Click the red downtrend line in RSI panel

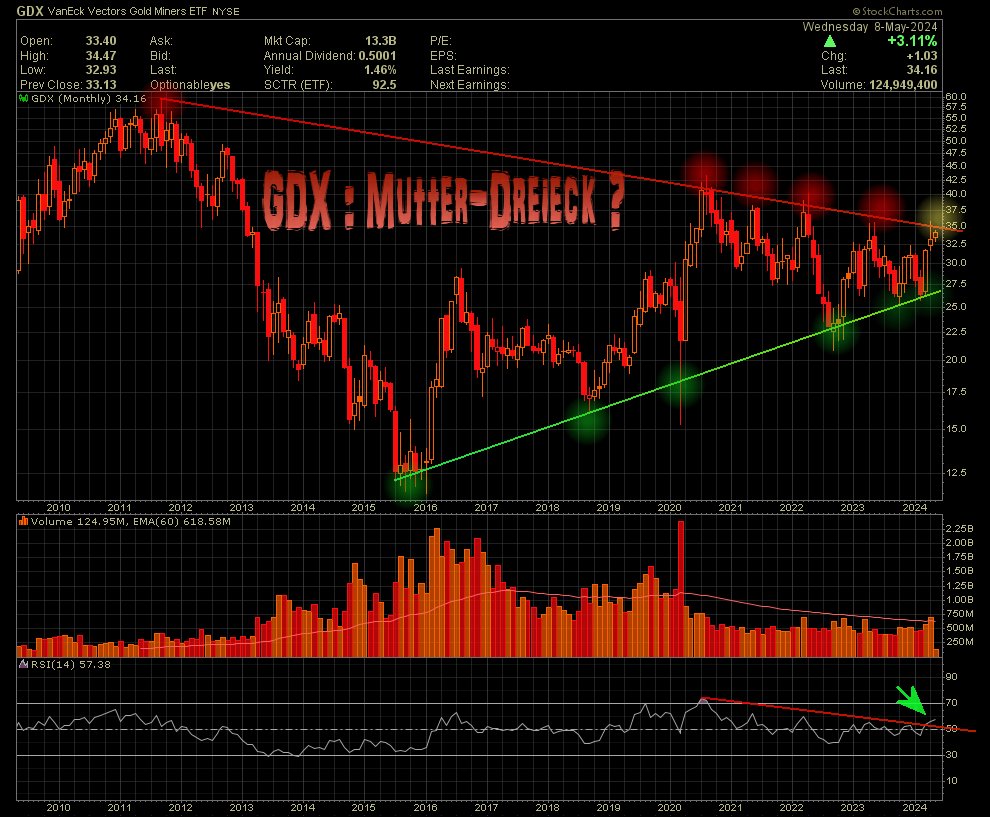point(840,714)
